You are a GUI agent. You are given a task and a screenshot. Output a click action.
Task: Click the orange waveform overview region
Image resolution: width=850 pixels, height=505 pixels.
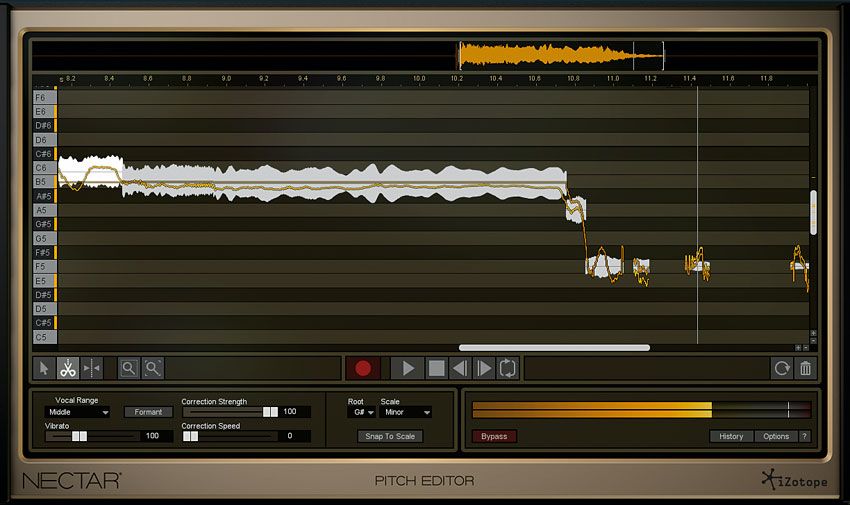(x=561, y=55)
